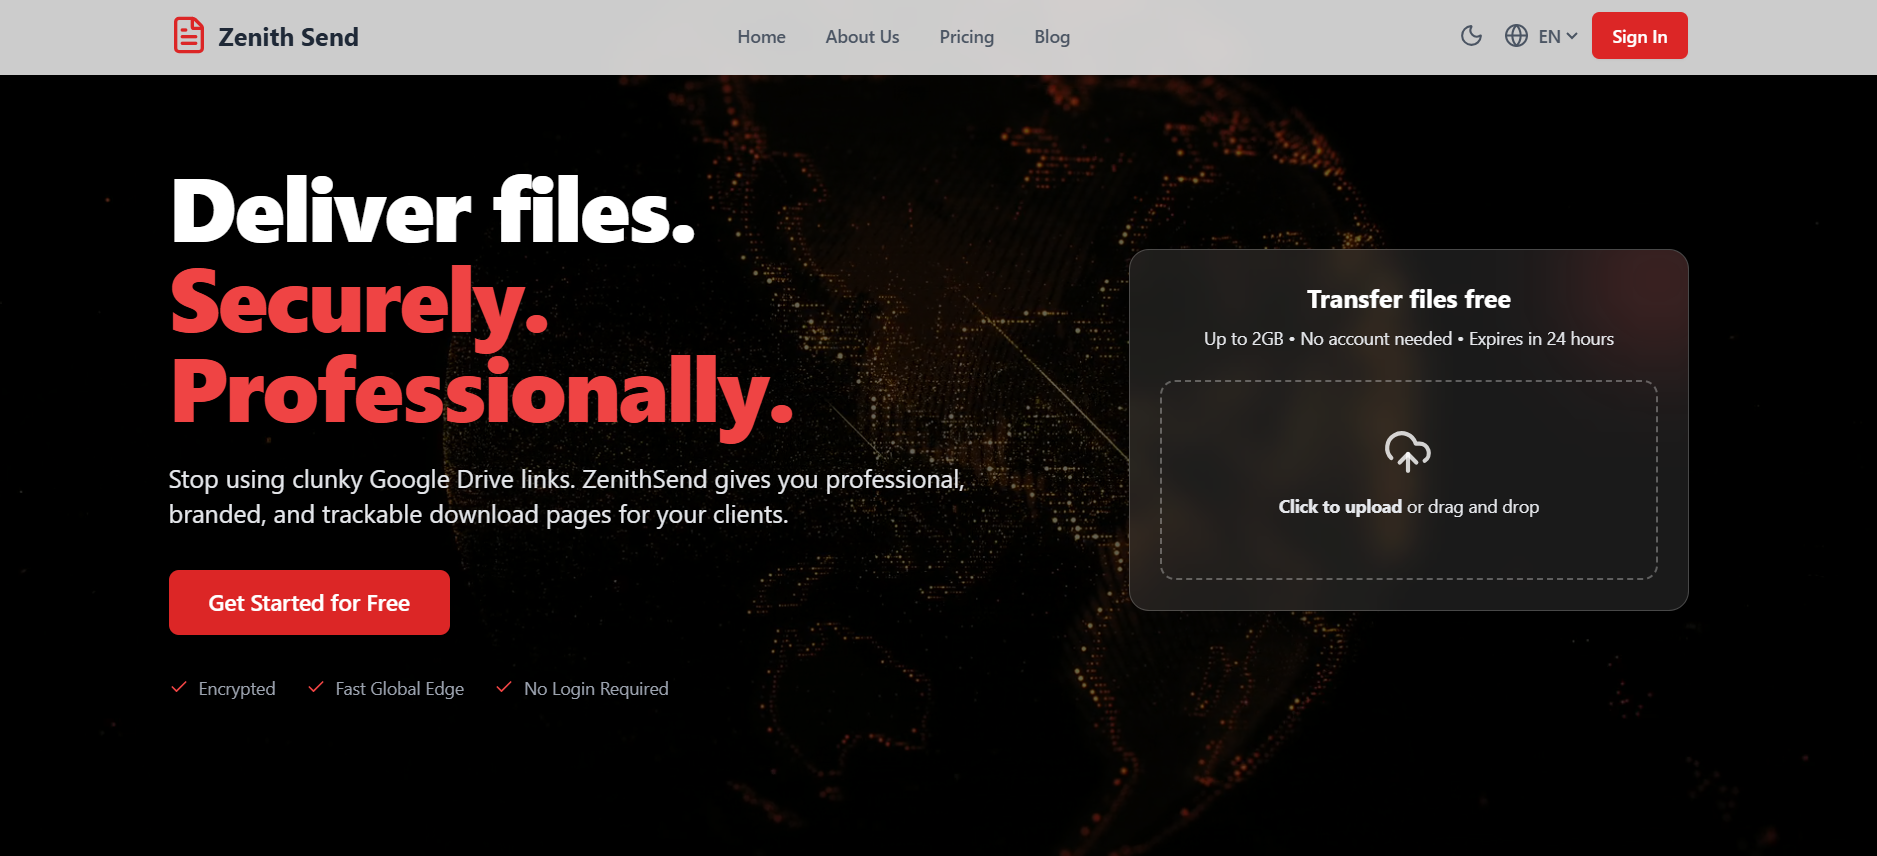Click the Transfer files free heading
Image resolution: width=1877 pixels, height=856 pixels.
click(1408, 299)
